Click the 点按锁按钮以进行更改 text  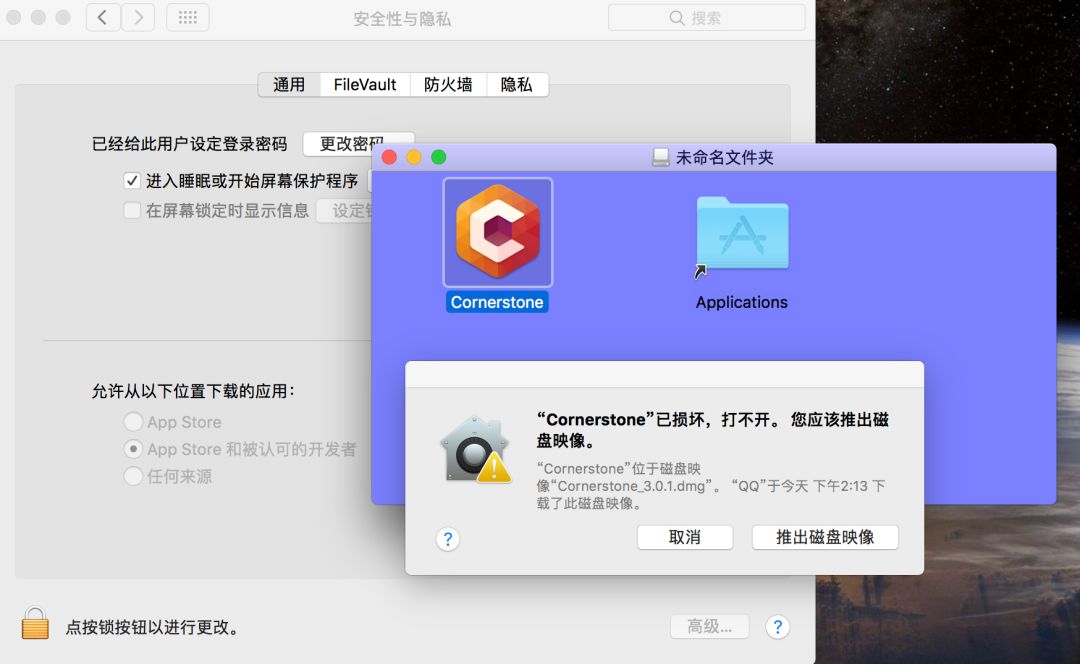(x=153, y=627)
